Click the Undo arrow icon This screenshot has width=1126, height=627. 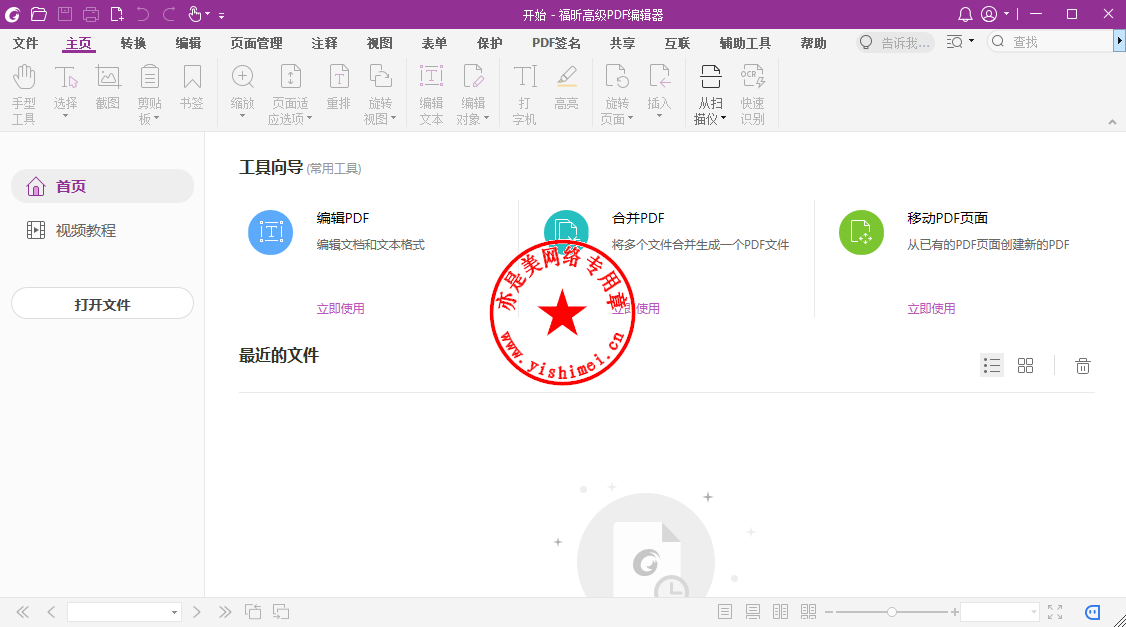pyautogui.click(x=142, y=14)
